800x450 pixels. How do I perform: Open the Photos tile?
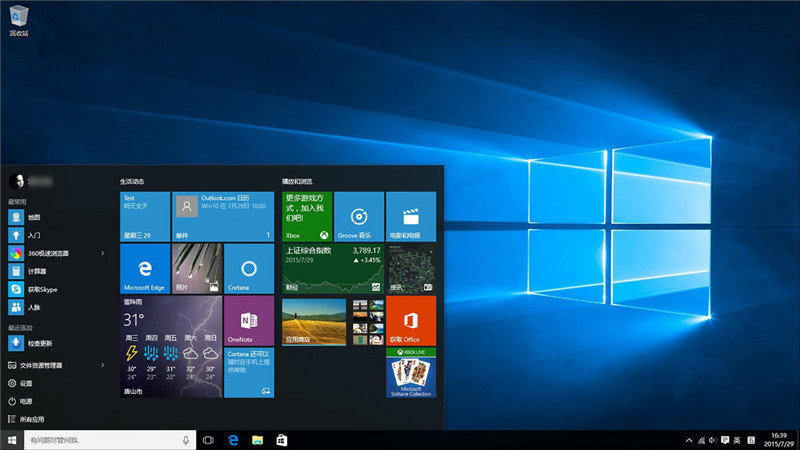[x=197, y=269]
